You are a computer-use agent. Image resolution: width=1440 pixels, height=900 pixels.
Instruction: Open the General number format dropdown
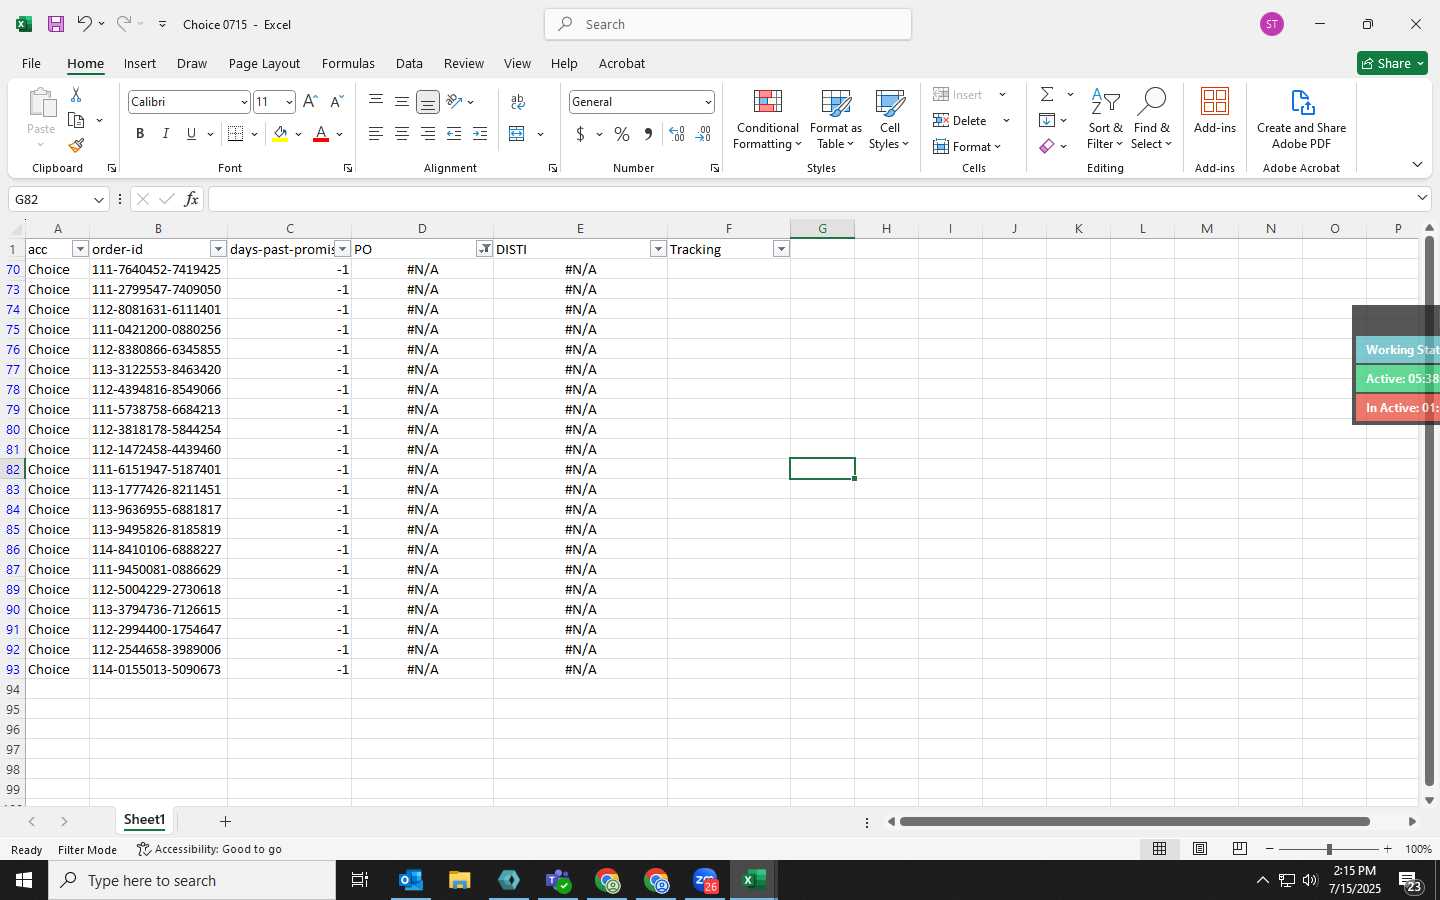pos(708,102)
